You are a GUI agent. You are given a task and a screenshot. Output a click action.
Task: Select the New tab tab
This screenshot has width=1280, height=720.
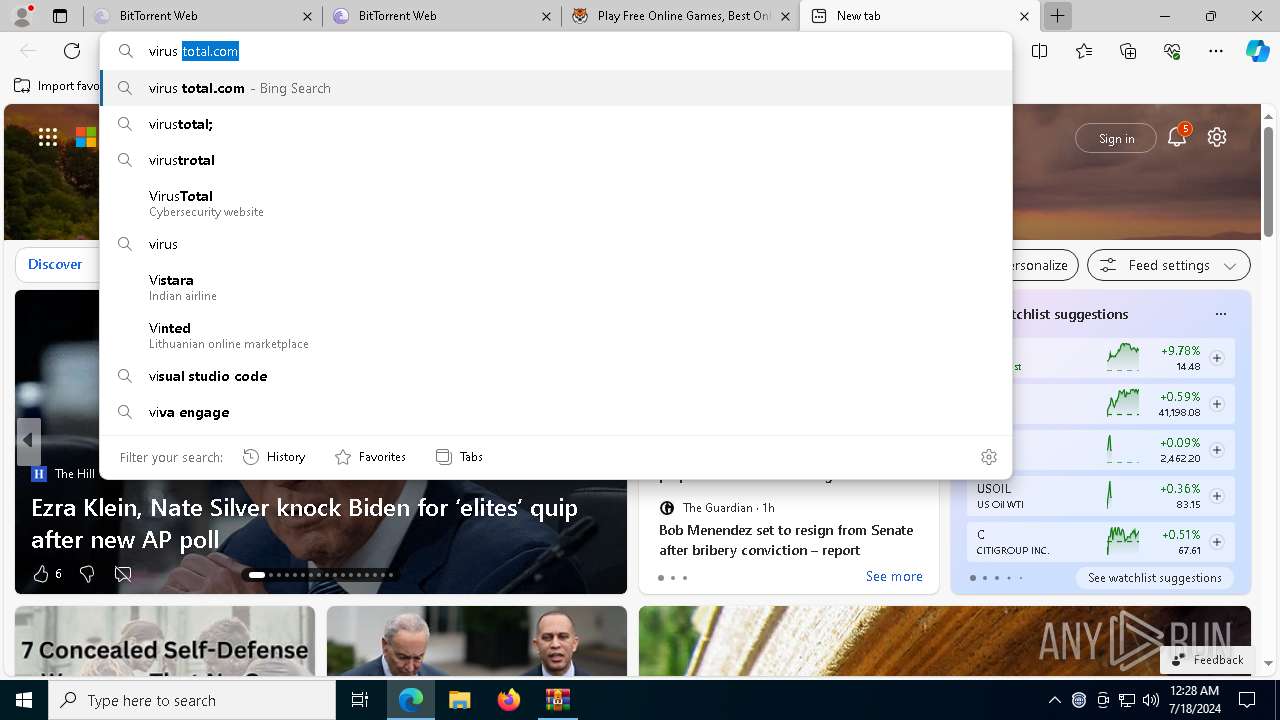[x=920, y=16]
